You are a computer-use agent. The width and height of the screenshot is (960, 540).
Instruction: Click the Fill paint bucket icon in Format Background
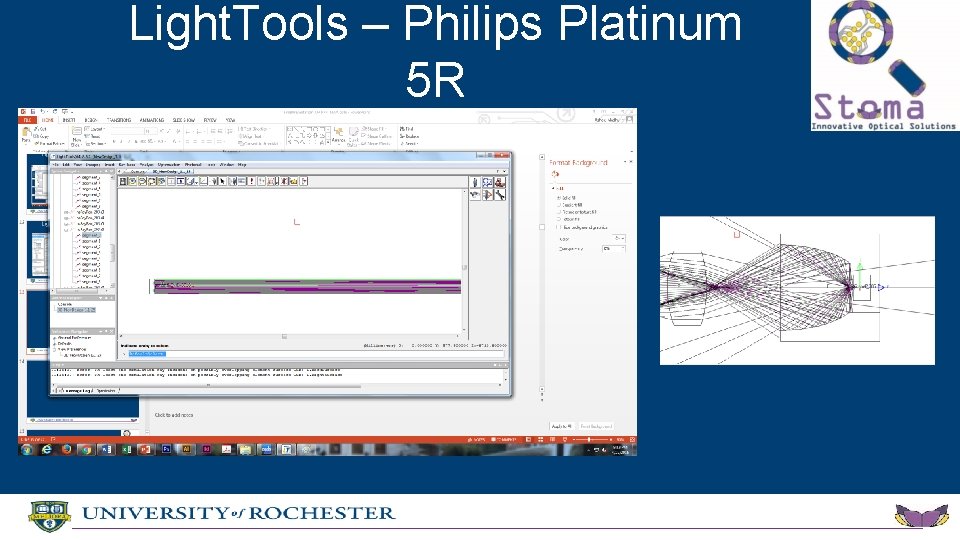tap(555, 174)
